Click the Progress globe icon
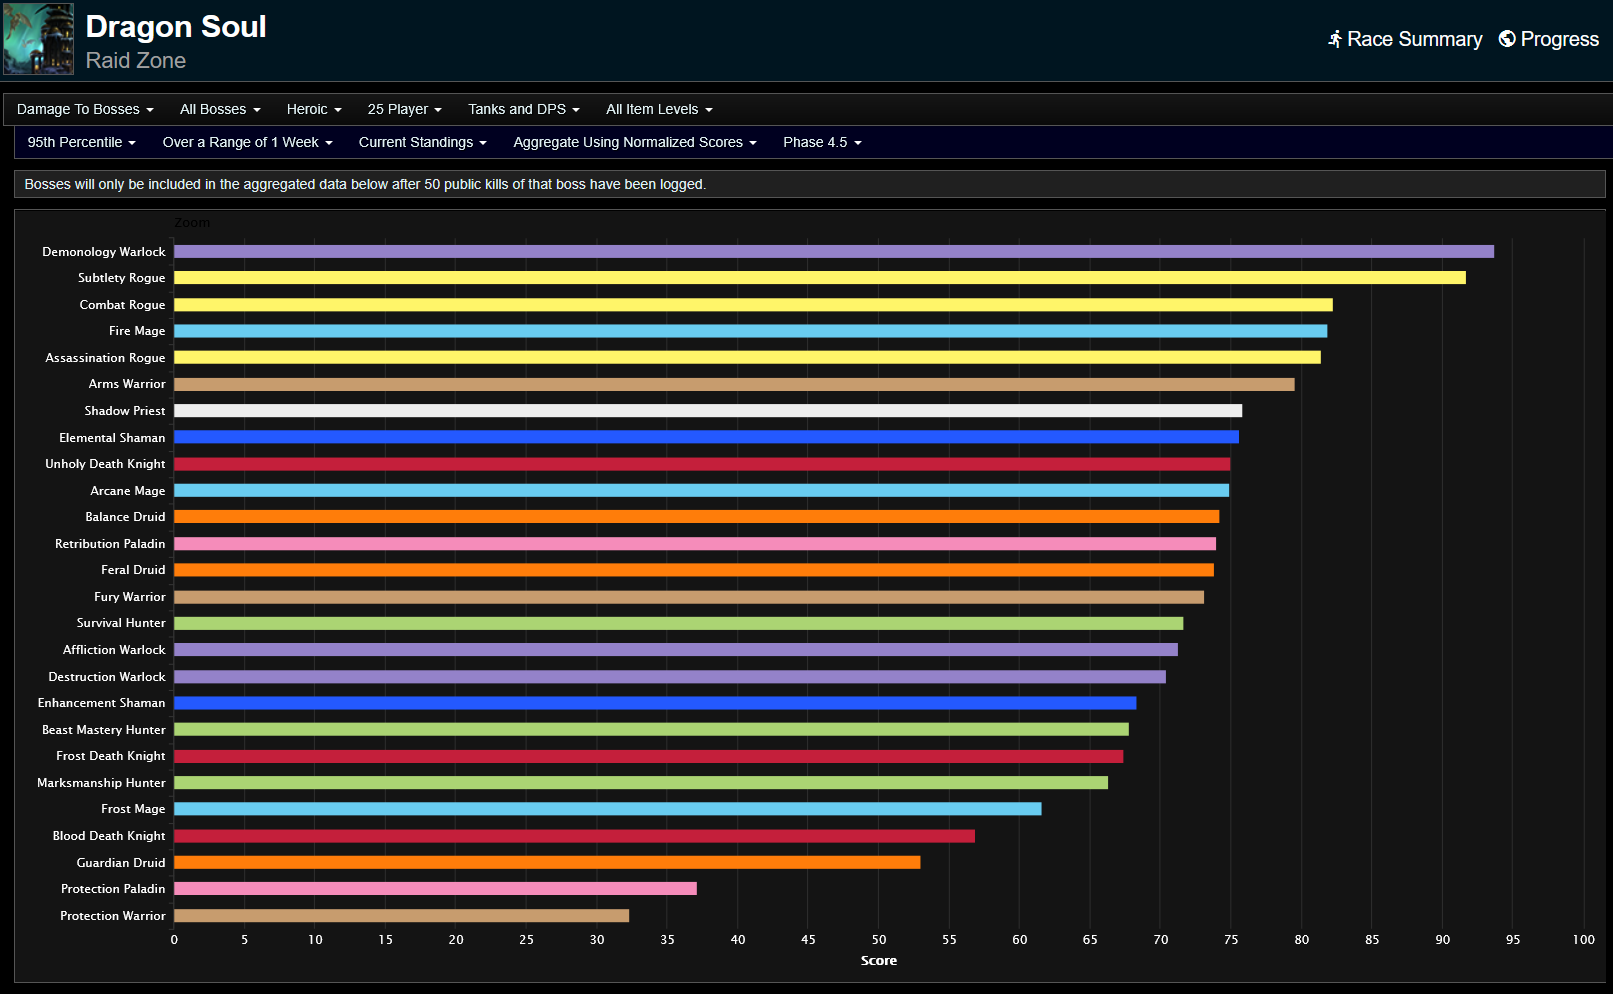Viewport: 1613px width, 994px height. [x=1506, y=39]
